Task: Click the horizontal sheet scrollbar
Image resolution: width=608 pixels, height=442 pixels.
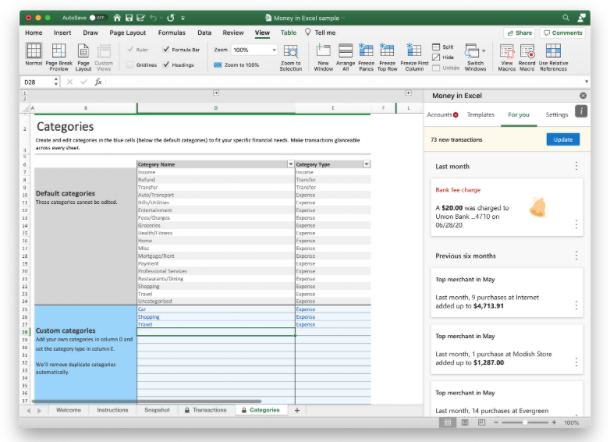Action: pyautogui.click(x=147, y=402)
